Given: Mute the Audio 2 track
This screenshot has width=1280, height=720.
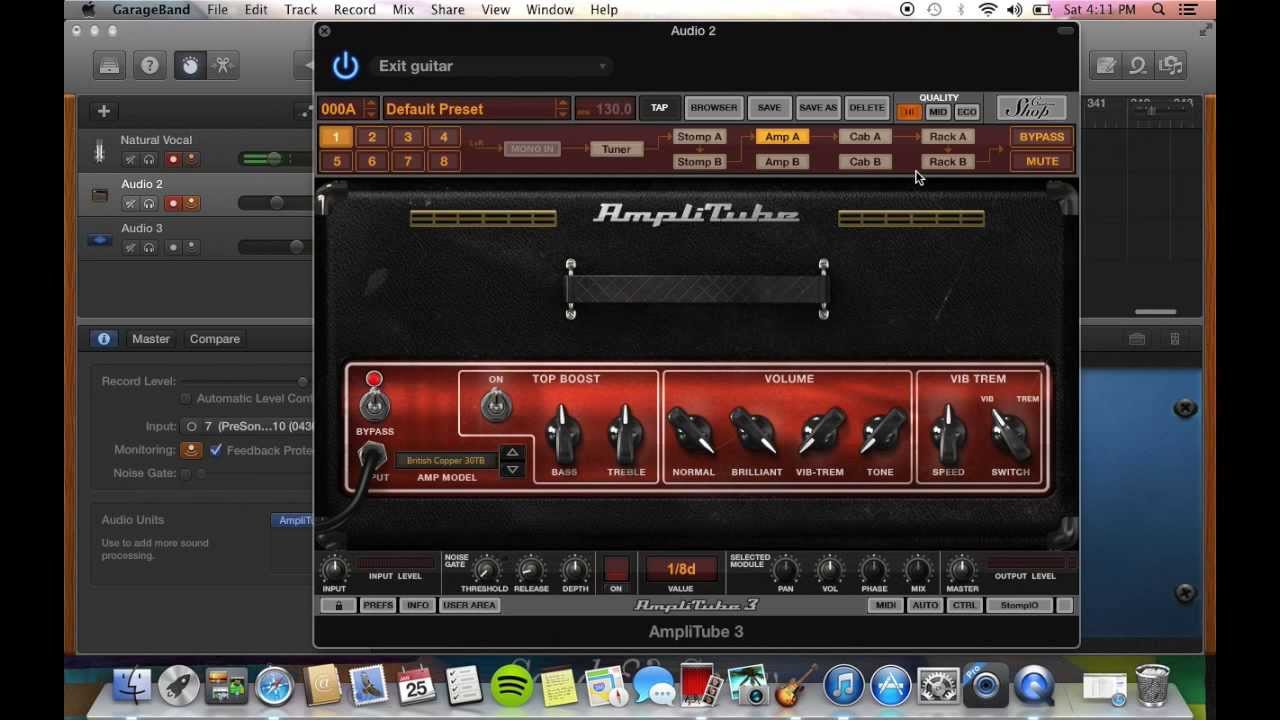Looking at the screenshot, I should click(x=130, y=204).
